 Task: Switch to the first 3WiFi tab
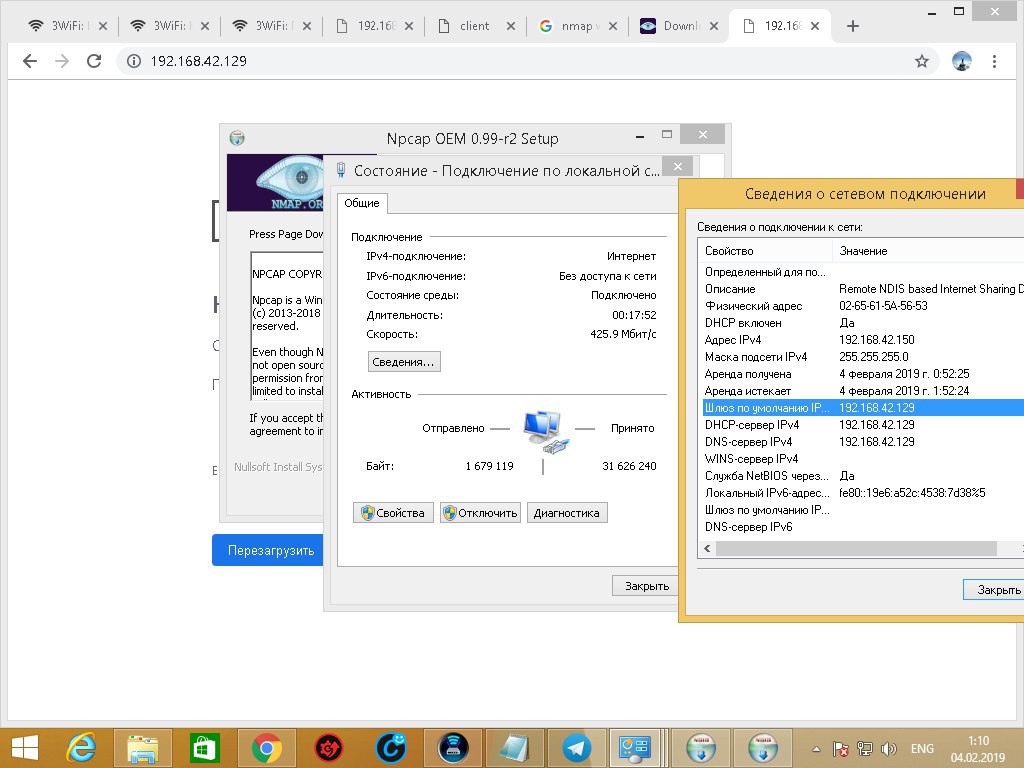point(67,26)
